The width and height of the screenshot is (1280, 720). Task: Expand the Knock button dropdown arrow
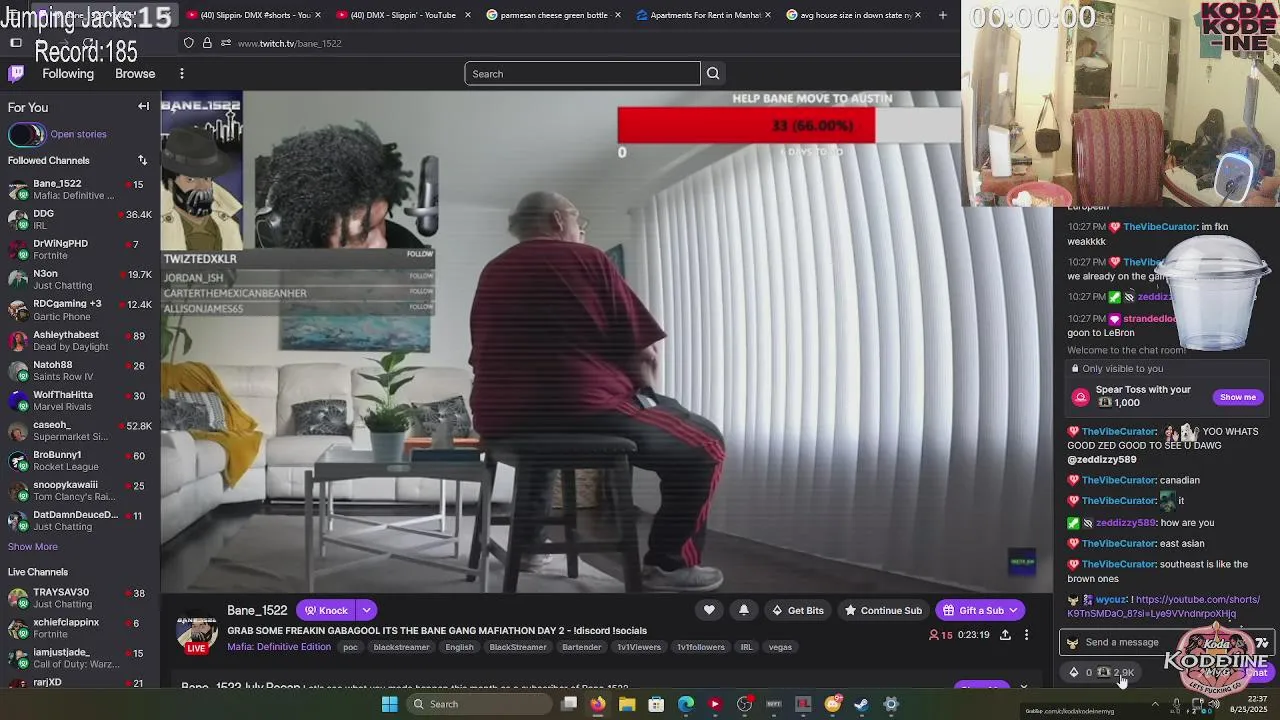(x=366, y=610)
